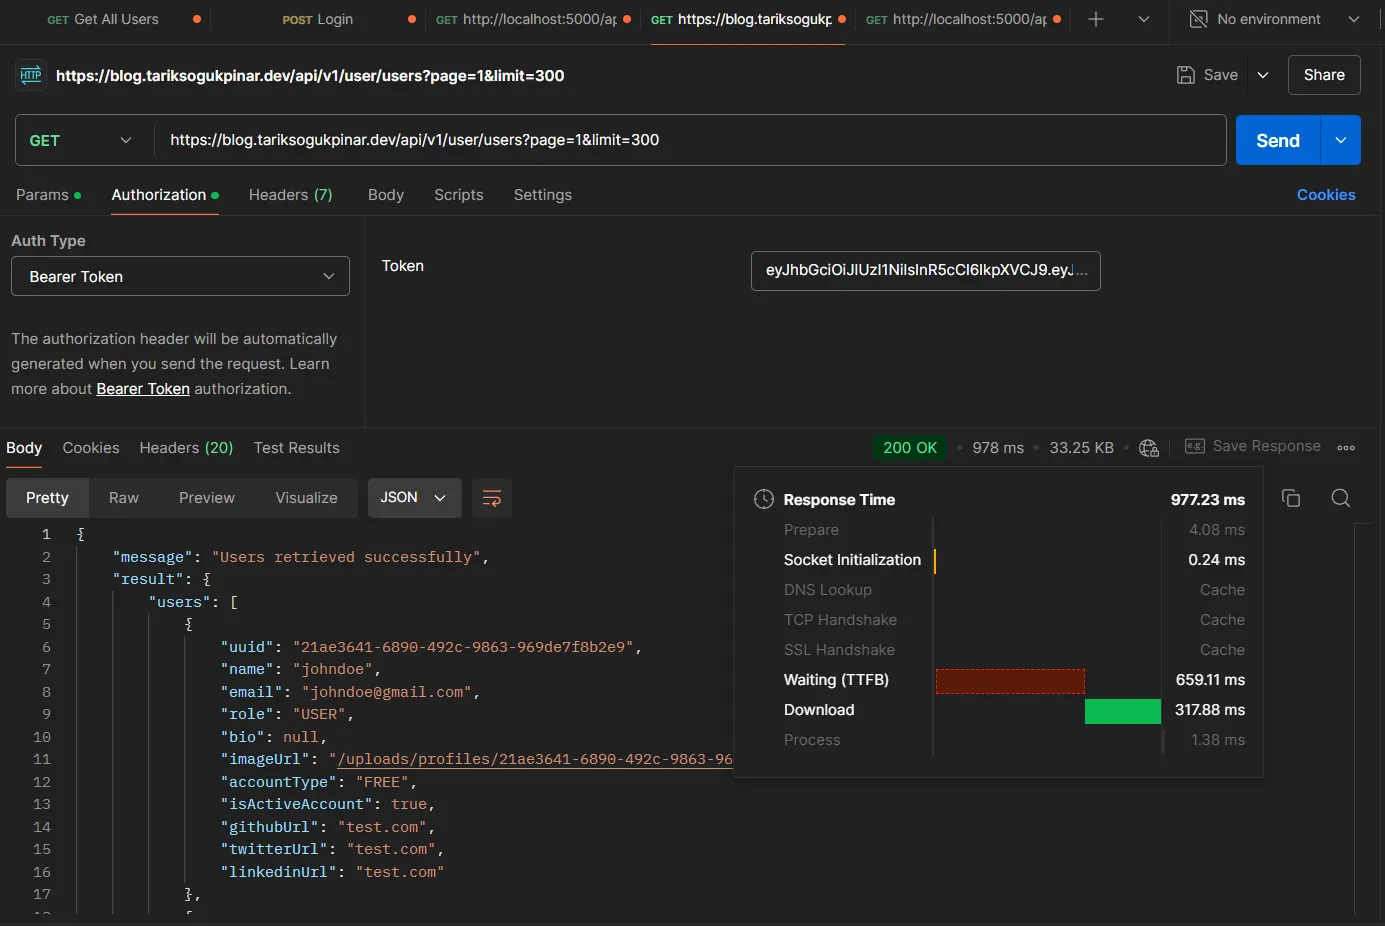Toggle line wrap icon next to JSON
The height and width of the screenshot is (926, 1385).
point(492,498)
